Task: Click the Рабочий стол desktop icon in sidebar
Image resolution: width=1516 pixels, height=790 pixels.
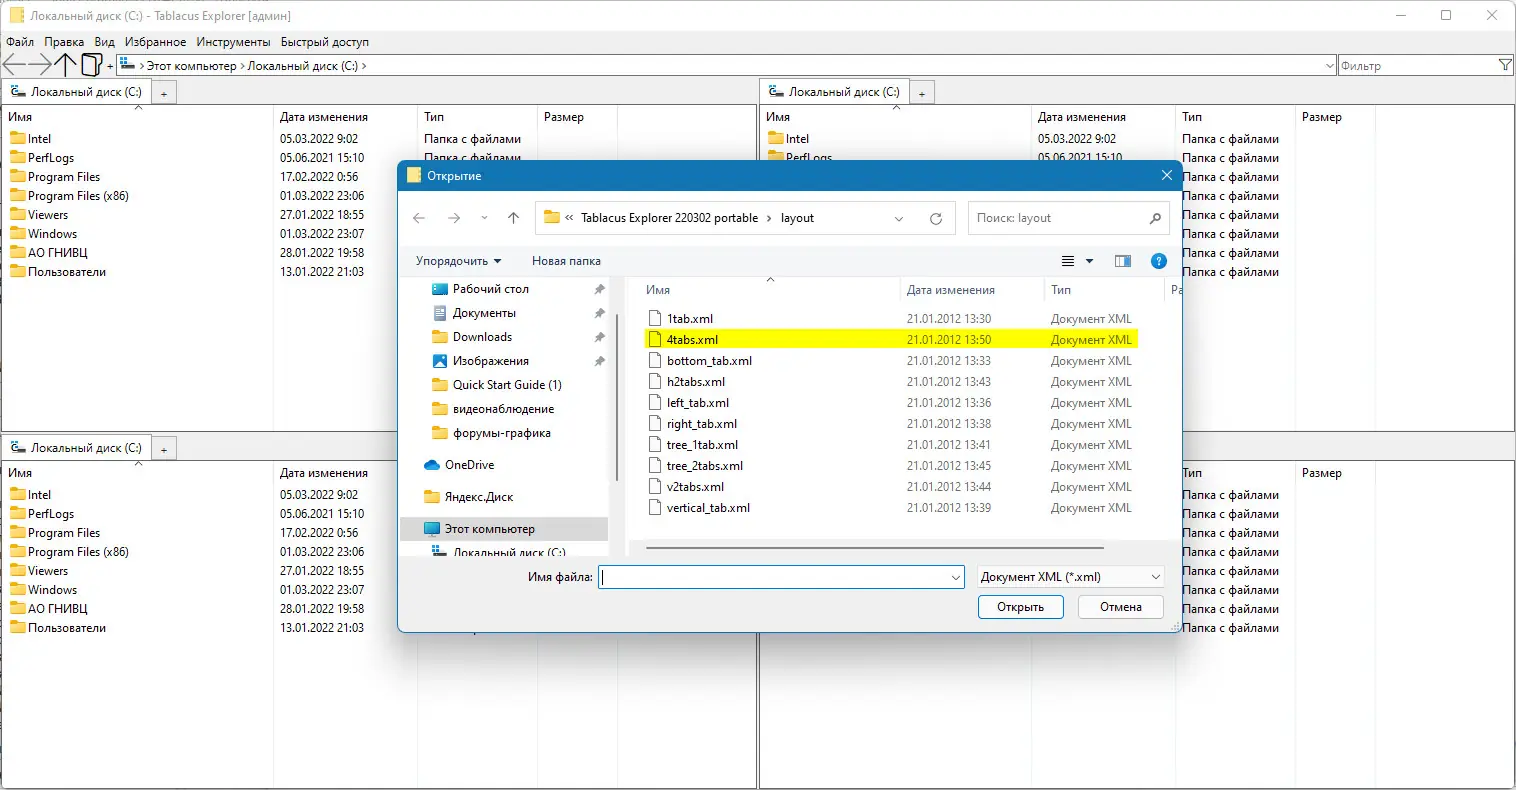Action: (440, 289)
